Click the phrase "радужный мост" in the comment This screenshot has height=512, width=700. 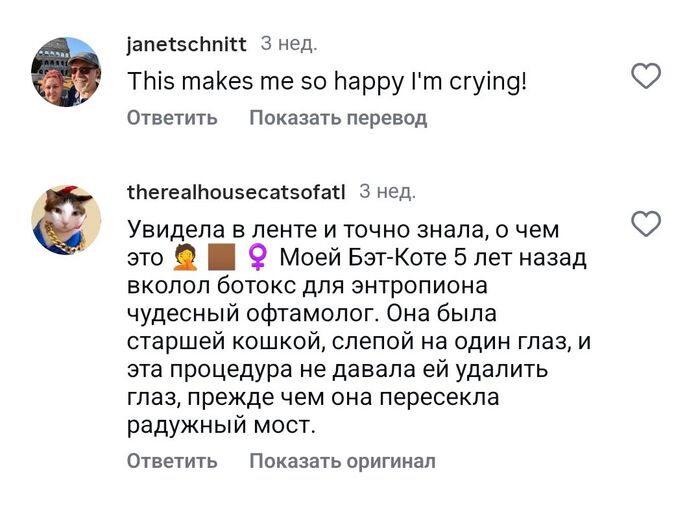(x=221, y=425)
